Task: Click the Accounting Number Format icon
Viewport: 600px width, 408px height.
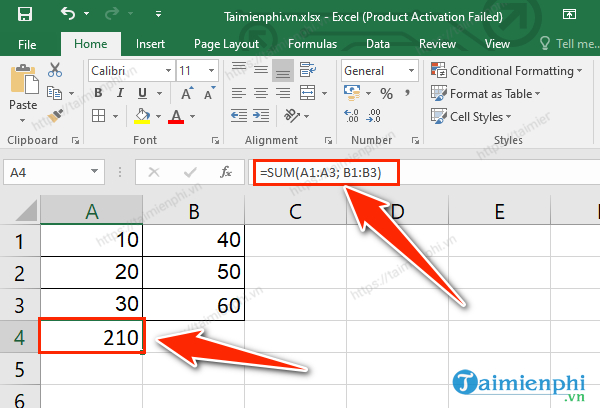Action: [352, 93]
